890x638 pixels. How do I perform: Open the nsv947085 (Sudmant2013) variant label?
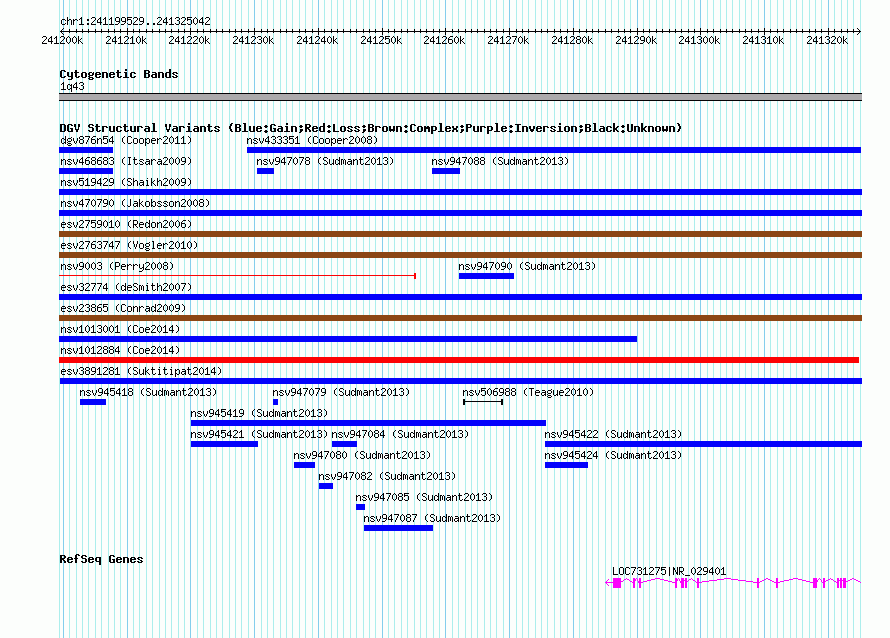pyautogui.click(x=424, y=497)
